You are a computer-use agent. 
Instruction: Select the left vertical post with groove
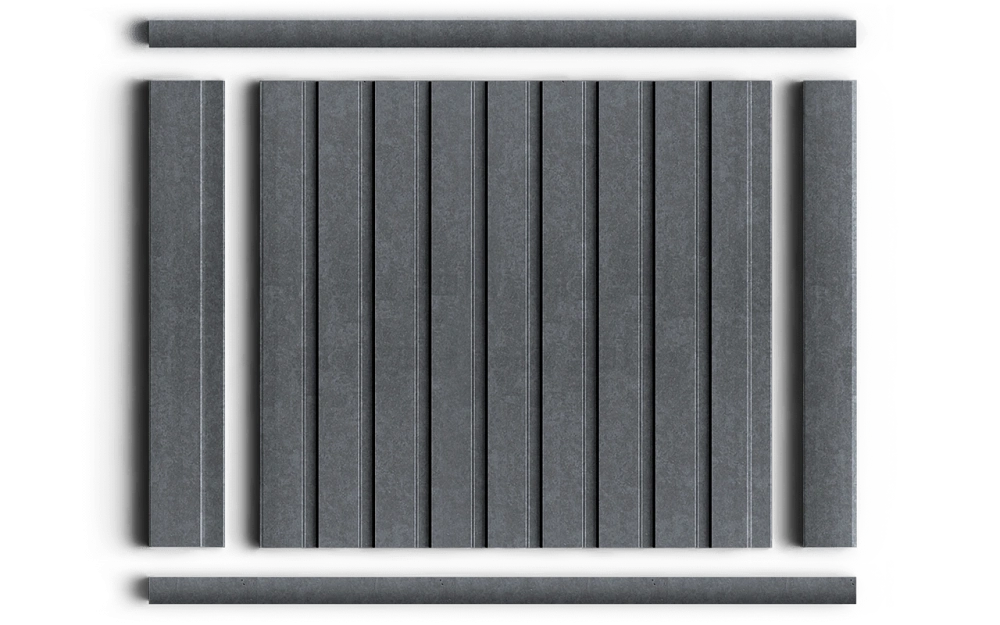pyautogui.click(x=186, y=314)
